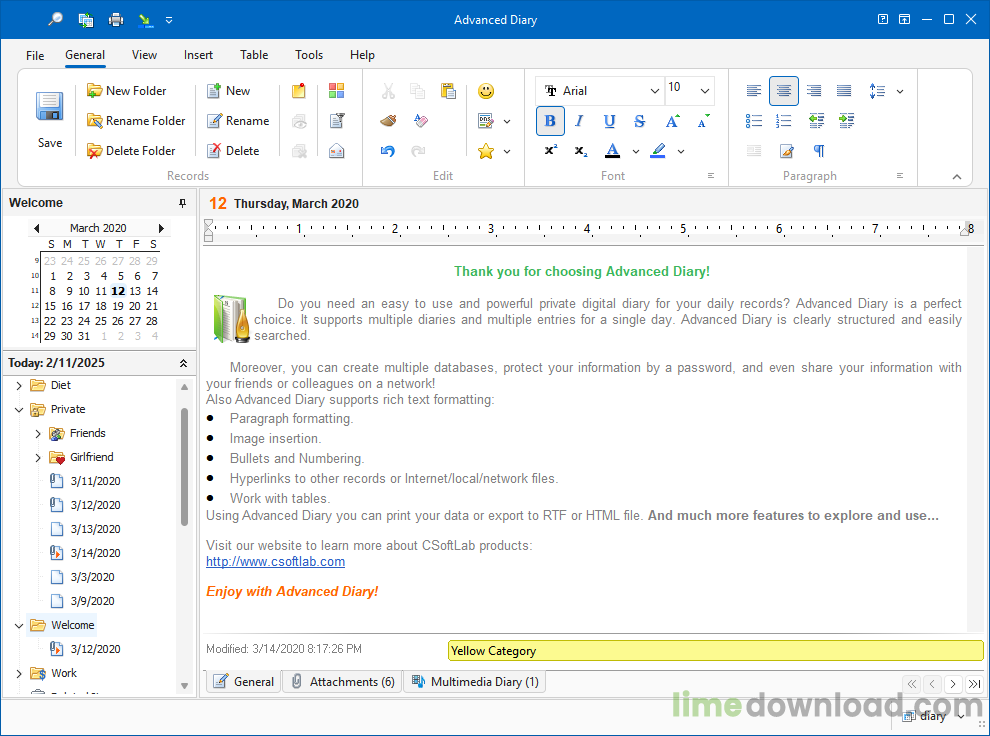Apply the font color A button

[612, 151]
